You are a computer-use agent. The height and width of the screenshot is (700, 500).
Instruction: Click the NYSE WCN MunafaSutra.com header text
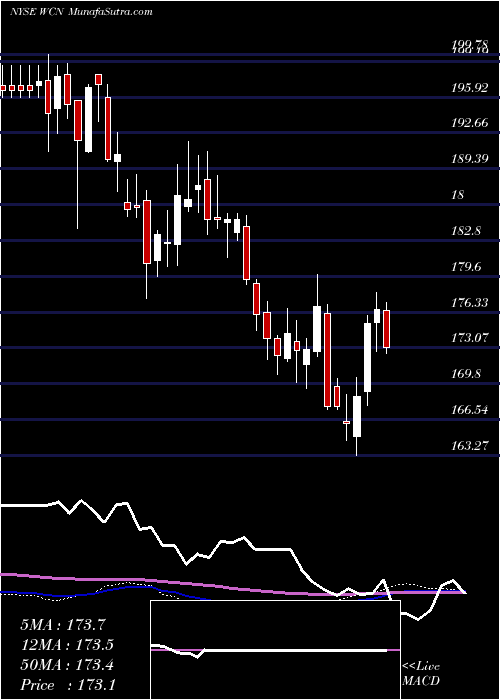[80, 11]
